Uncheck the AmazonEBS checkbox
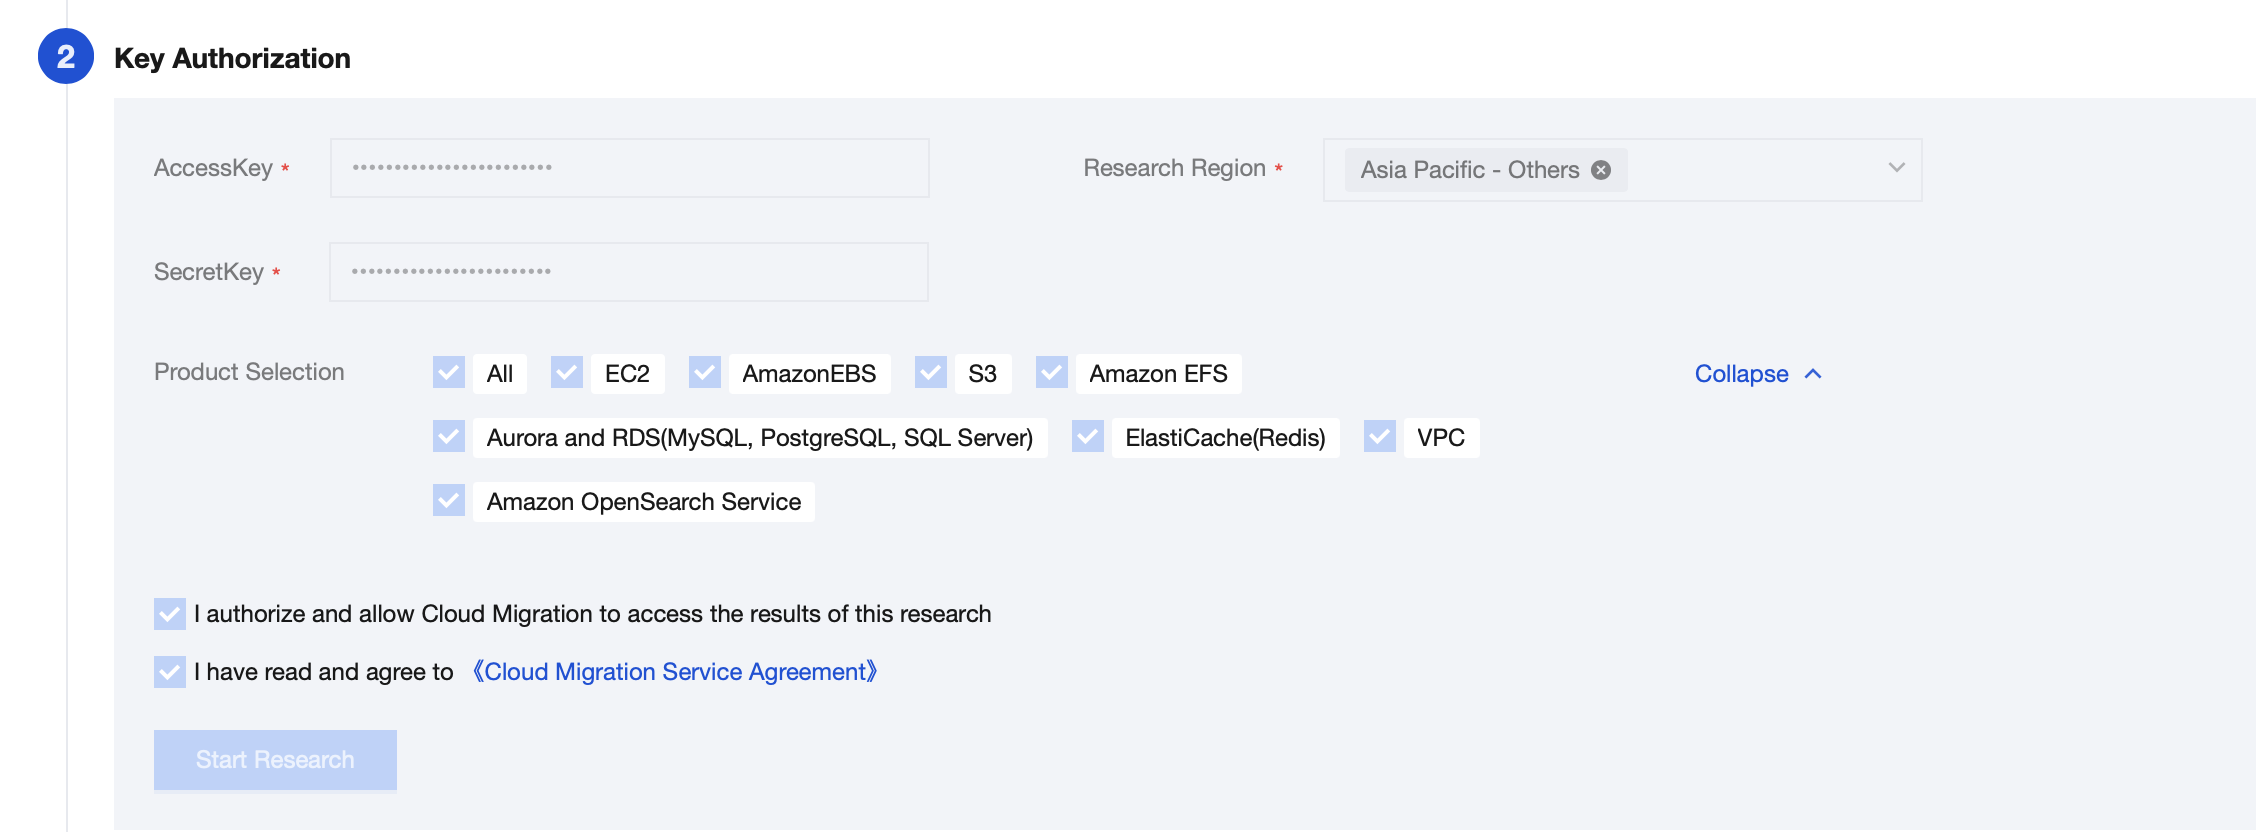The width and height of the screenshot is (2256, 832). click(705, 373)
